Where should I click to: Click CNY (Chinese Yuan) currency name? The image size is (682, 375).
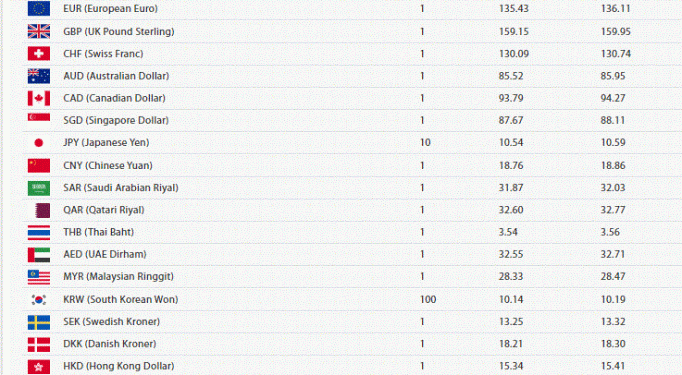pyautogui.click(x=108, y=165)
